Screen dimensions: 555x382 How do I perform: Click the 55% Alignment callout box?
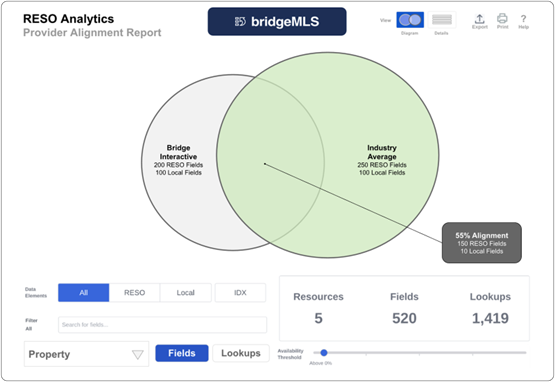click(481, 243)
